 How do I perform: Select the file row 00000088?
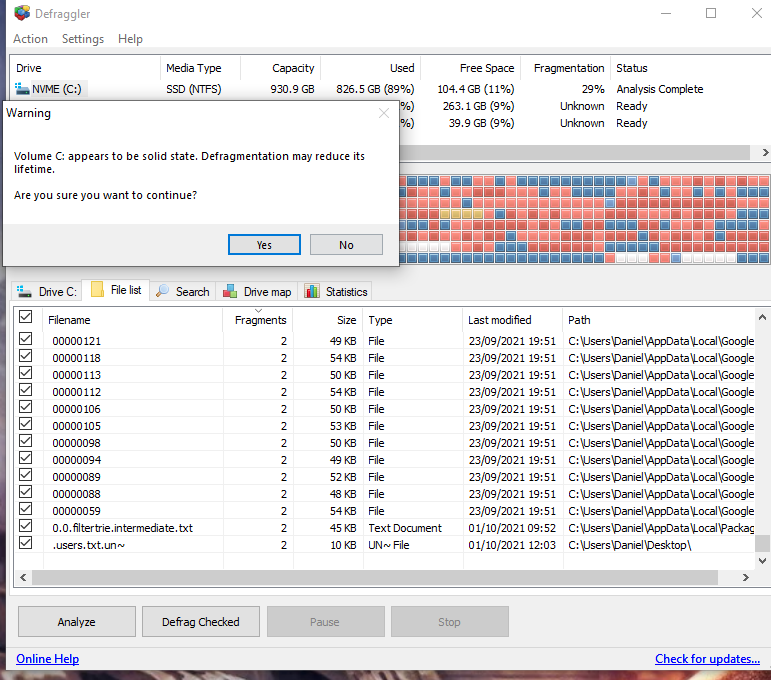coord(386,494)
